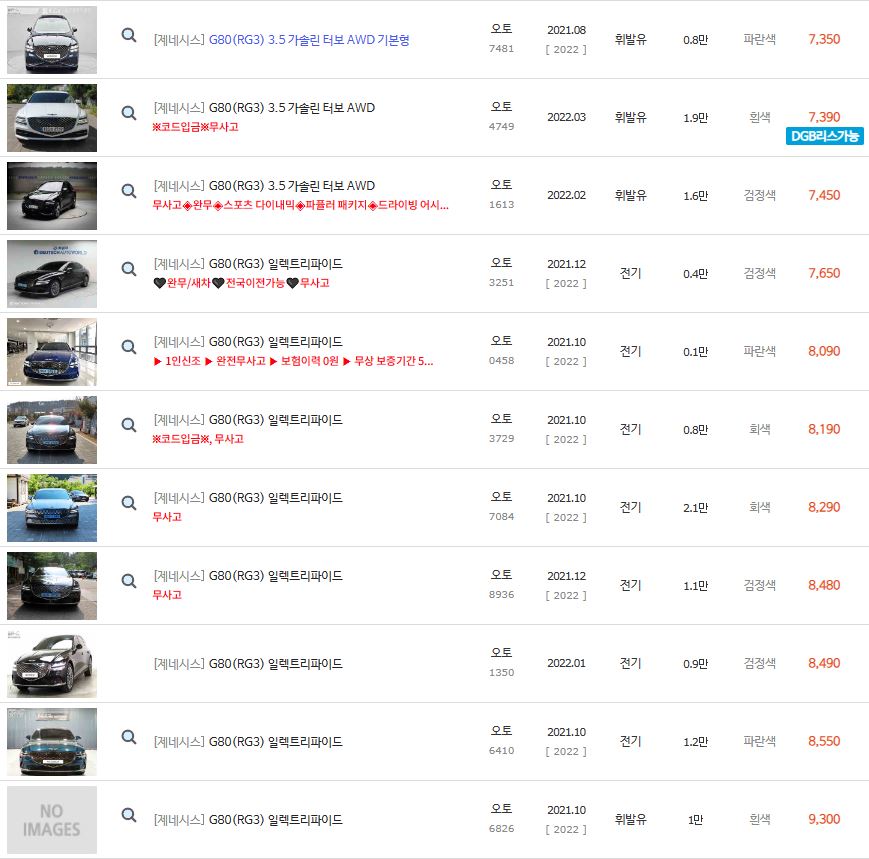The height and width of the screenshot is (859, 869).
Task: Open the magnifier preview for car number 8936
Action: (x=129, y=581)
